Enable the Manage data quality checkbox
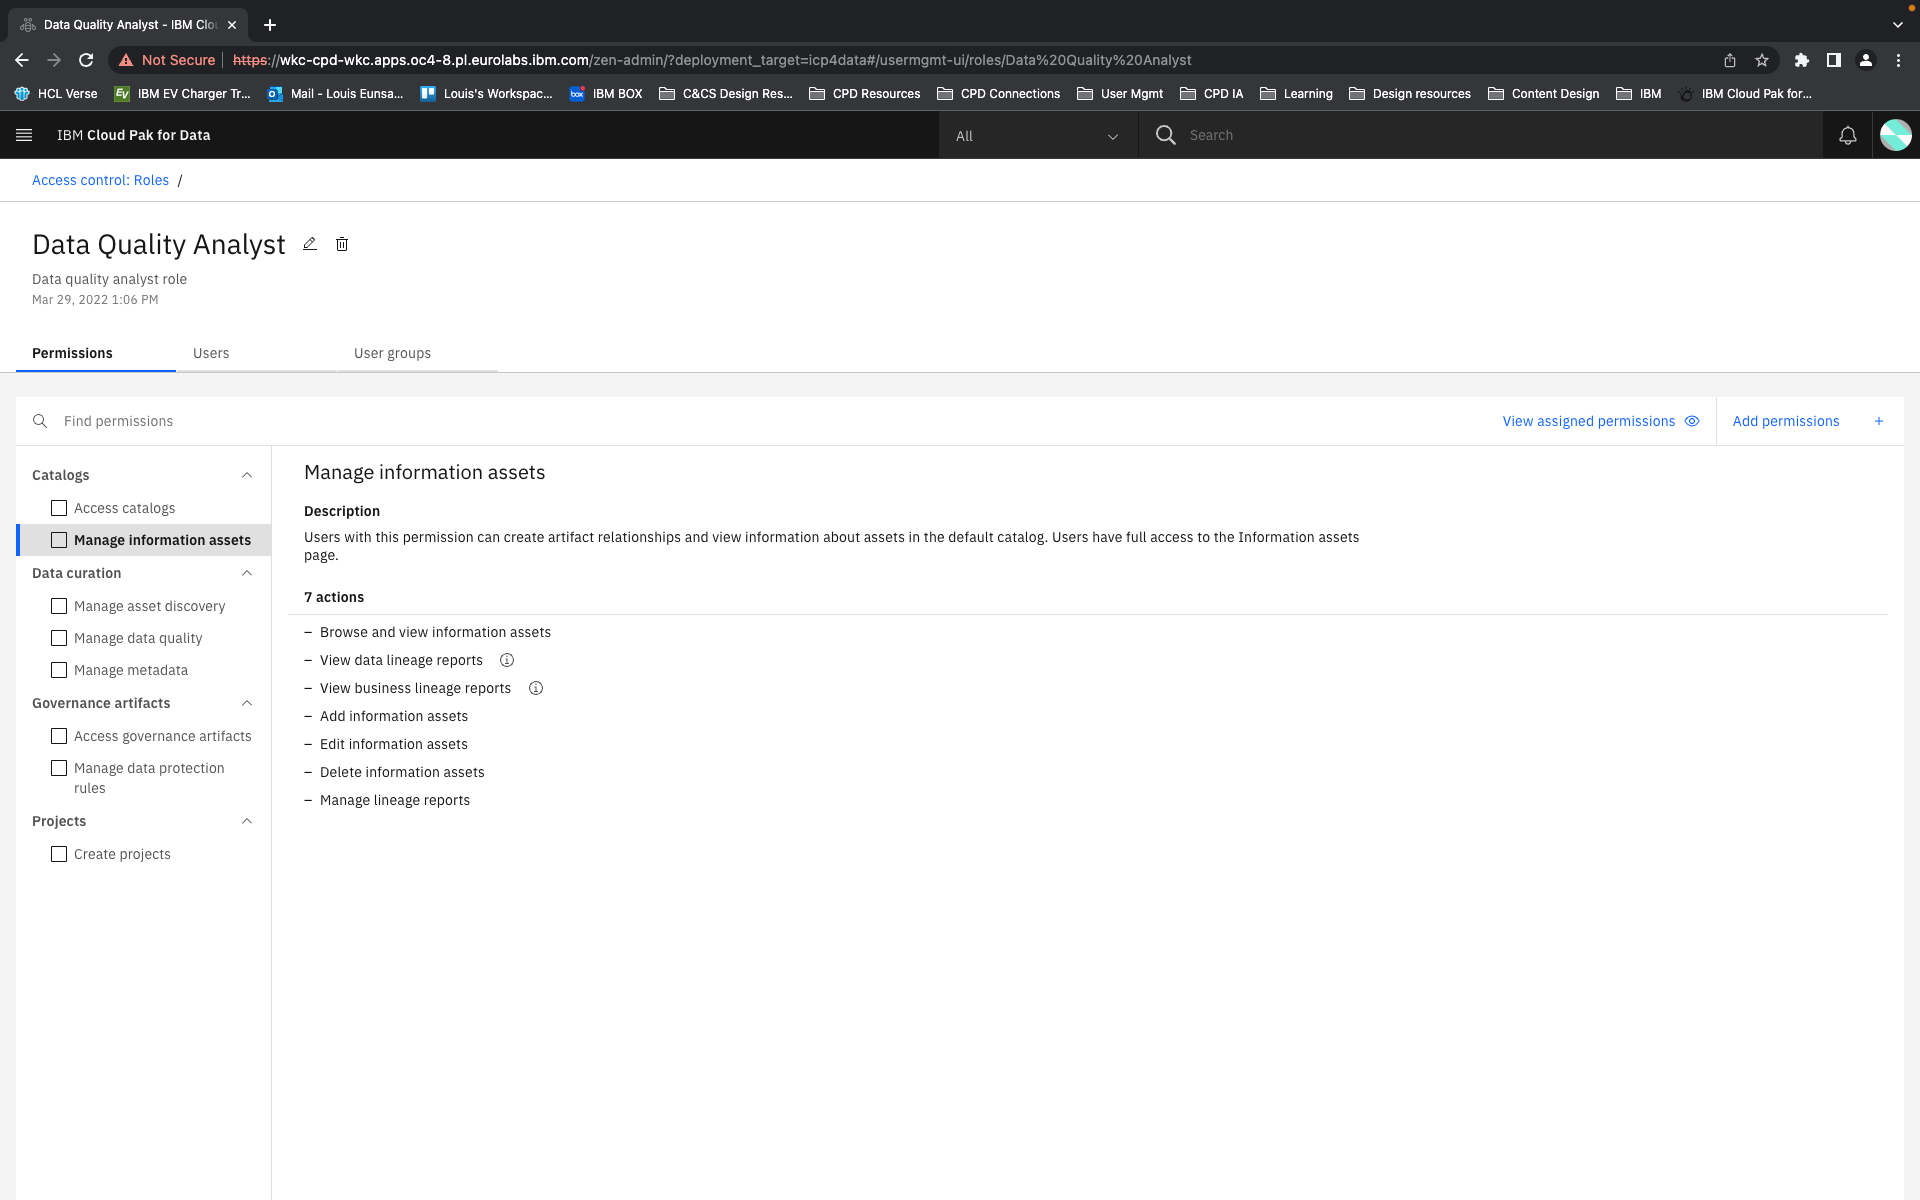1920x1200 pixels. click(x=59, y=638)
